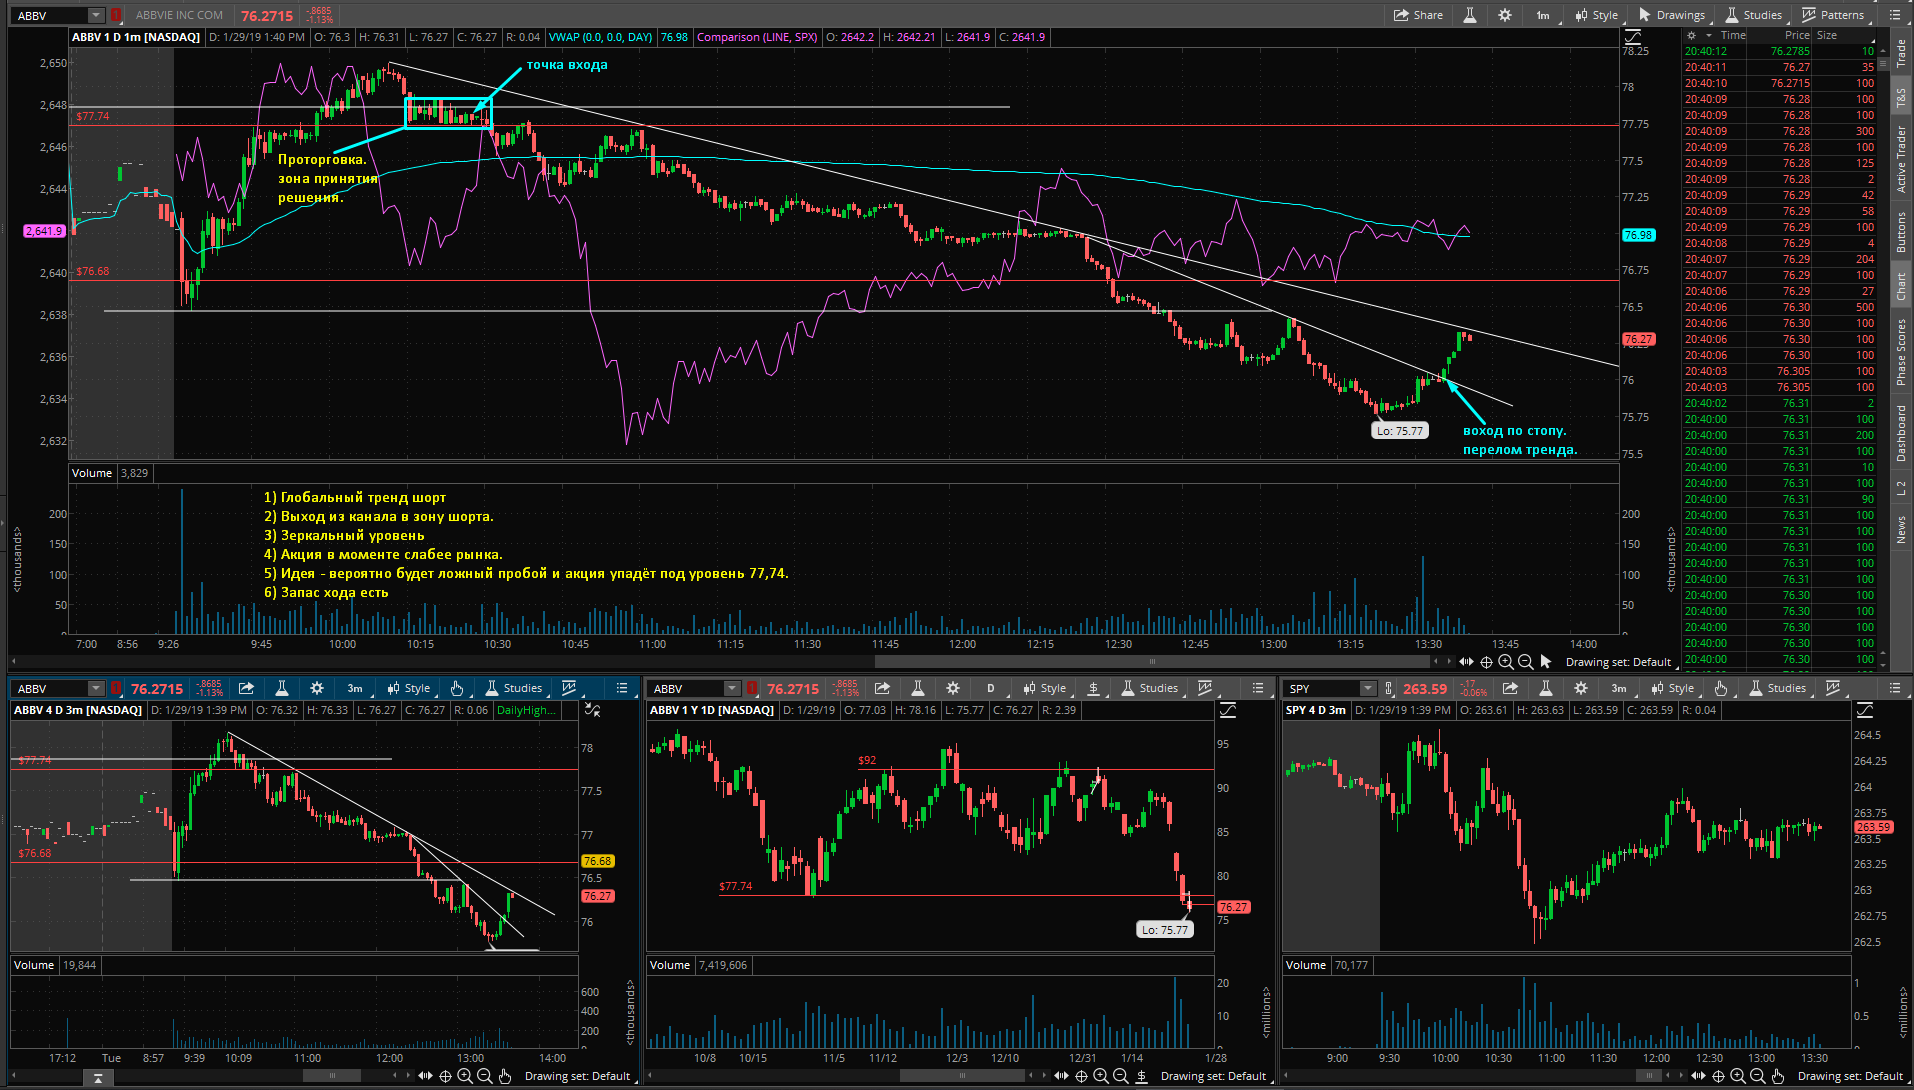Click the Price column header in Time & Sales
This screenshot has height=1090, width=1914.
pos(1797,35)
